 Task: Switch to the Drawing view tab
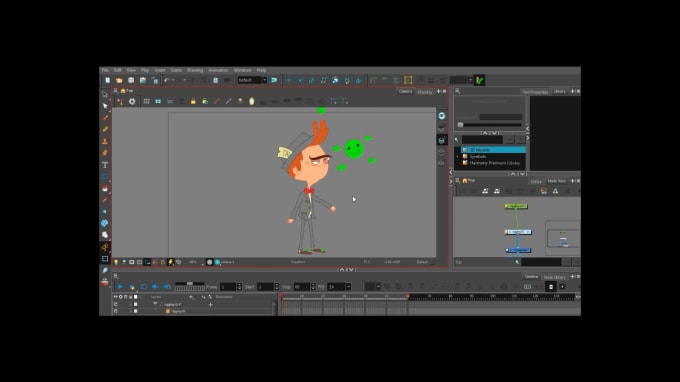(425, 92)
